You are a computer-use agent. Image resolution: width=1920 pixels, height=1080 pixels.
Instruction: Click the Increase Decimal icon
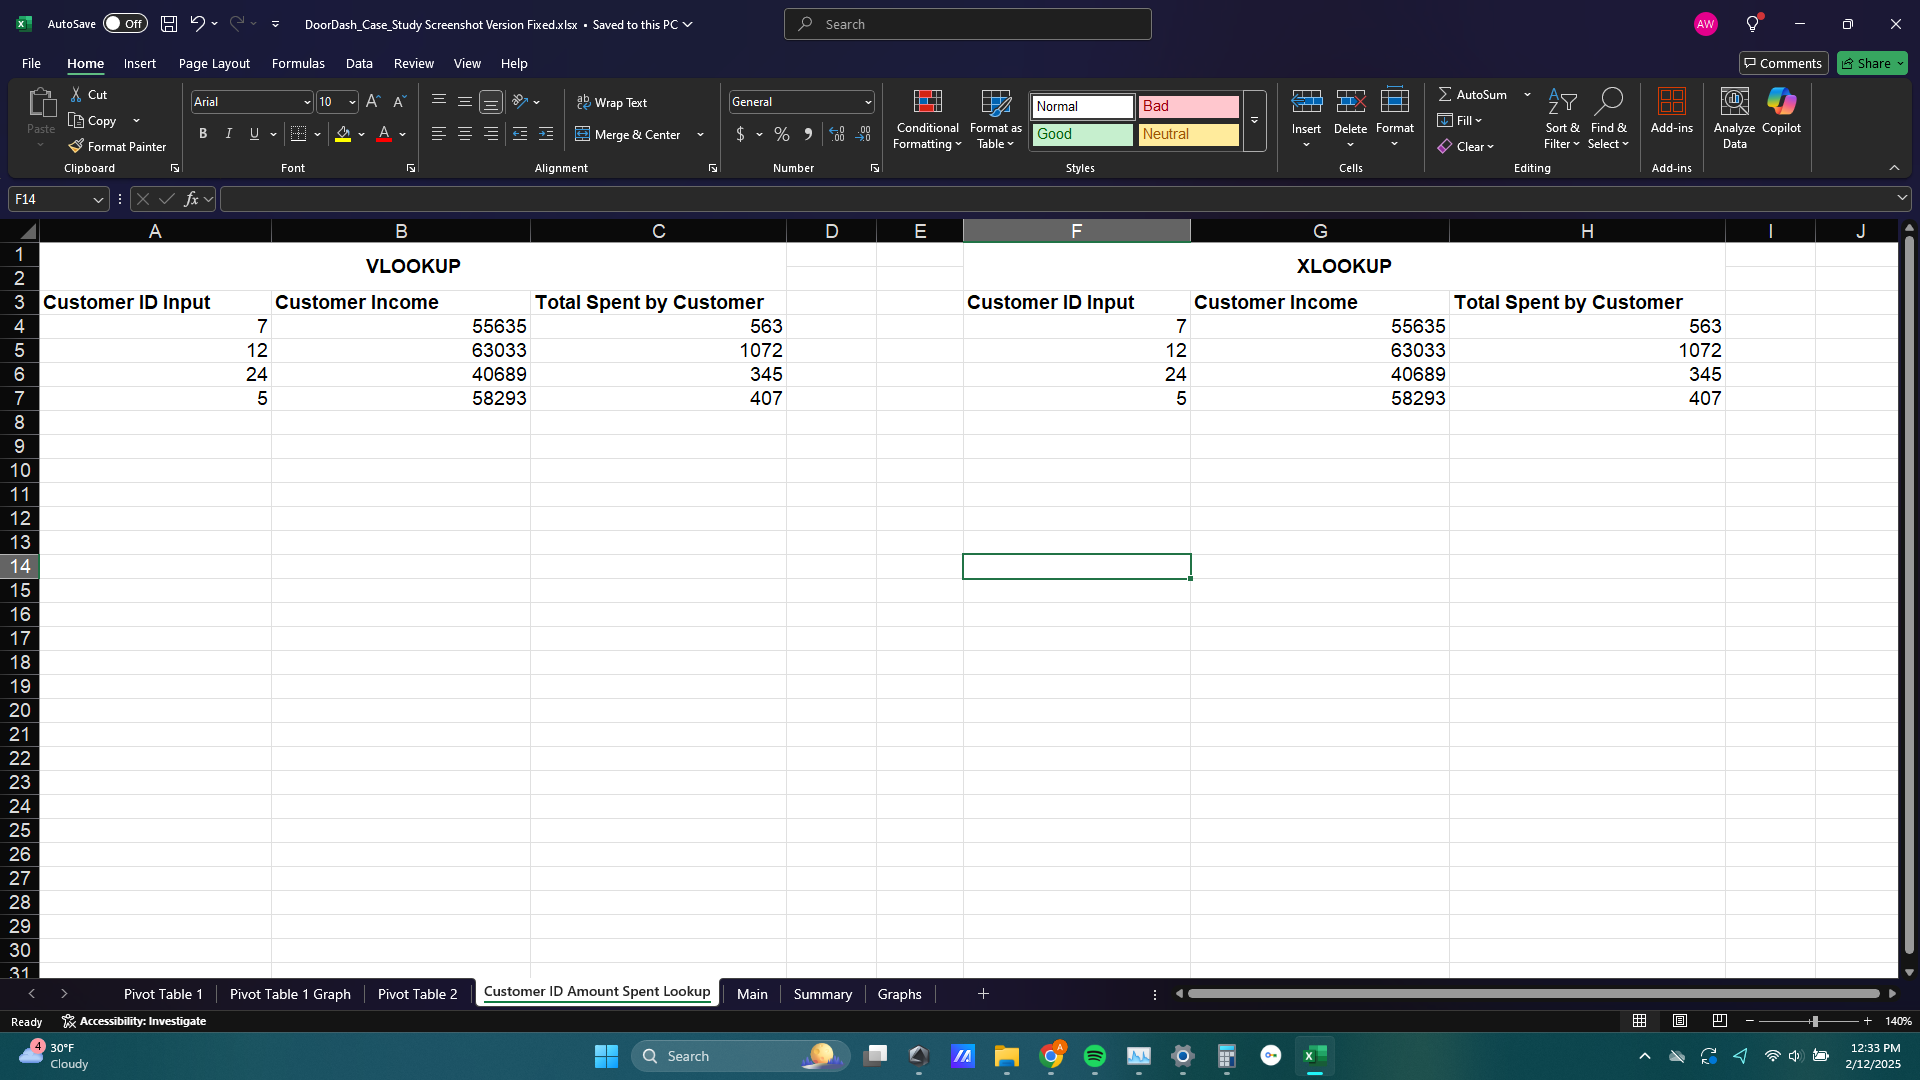click(837, 134)
